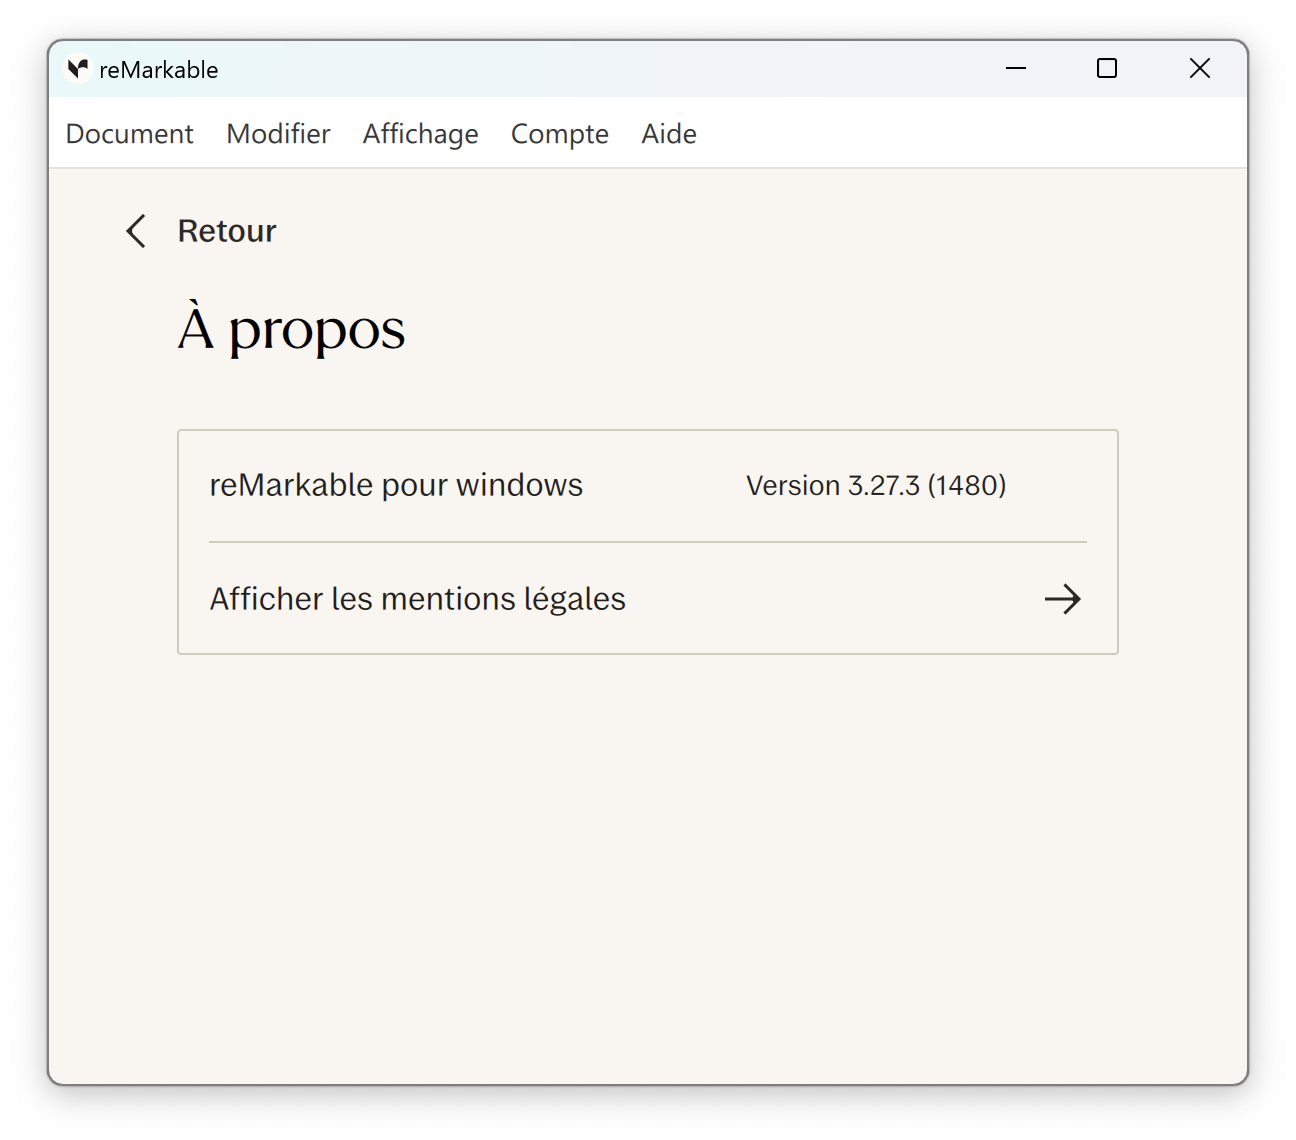Click the reMarkable logo in title bar
Image resolution: width=1296 pixels, height=1140 pixels.
78,68
